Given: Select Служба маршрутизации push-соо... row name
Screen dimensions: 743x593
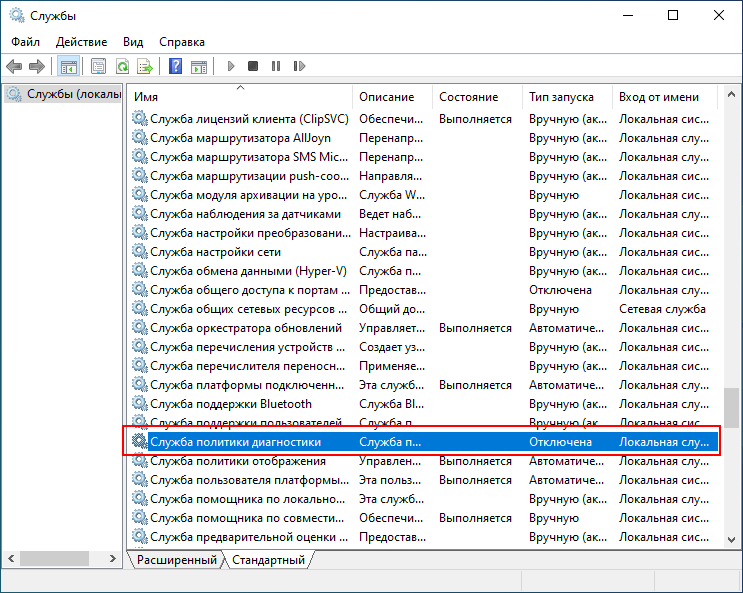Looking at the screenshot, I should [249, 176].
